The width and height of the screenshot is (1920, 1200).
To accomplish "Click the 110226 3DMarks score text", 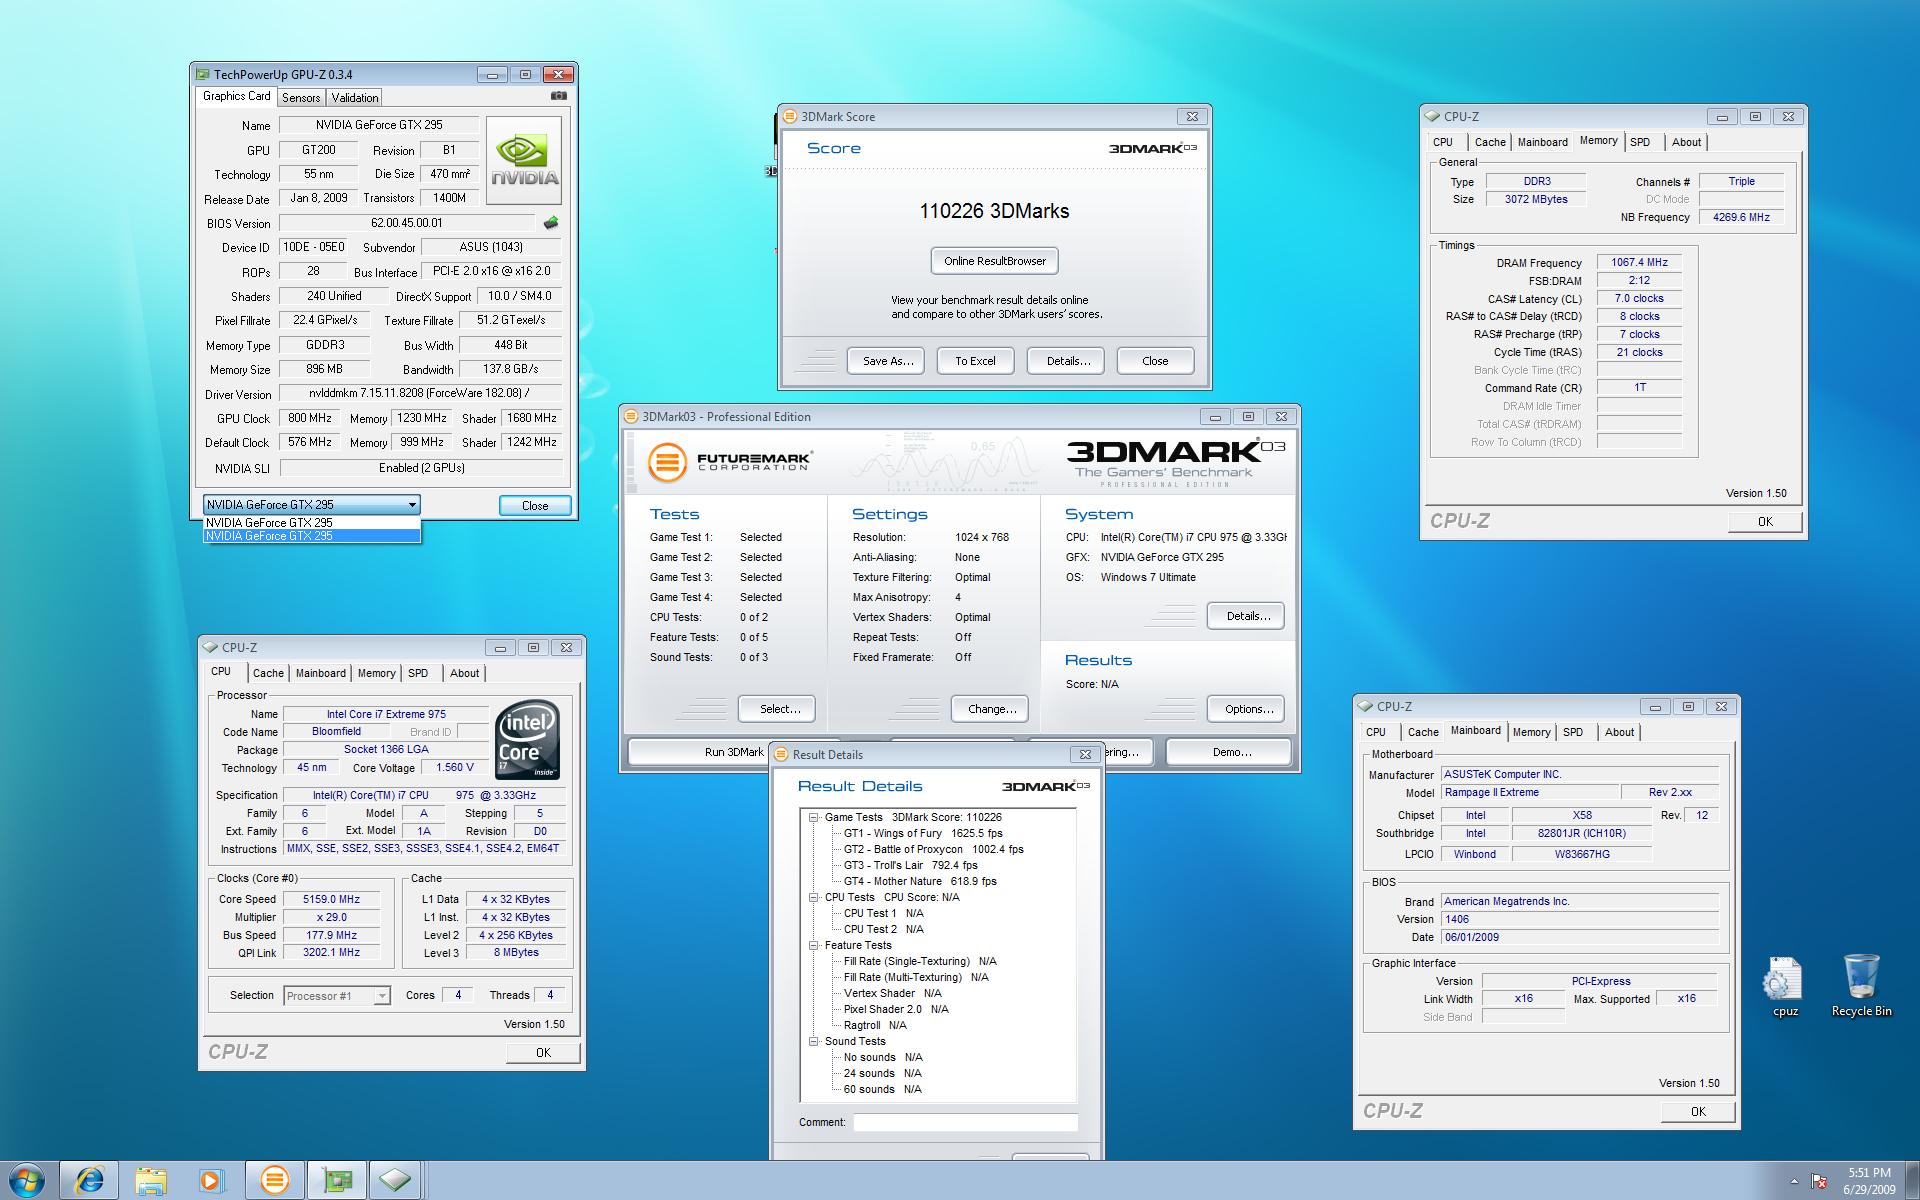I will pyautogui.click(x=994, y=211).
